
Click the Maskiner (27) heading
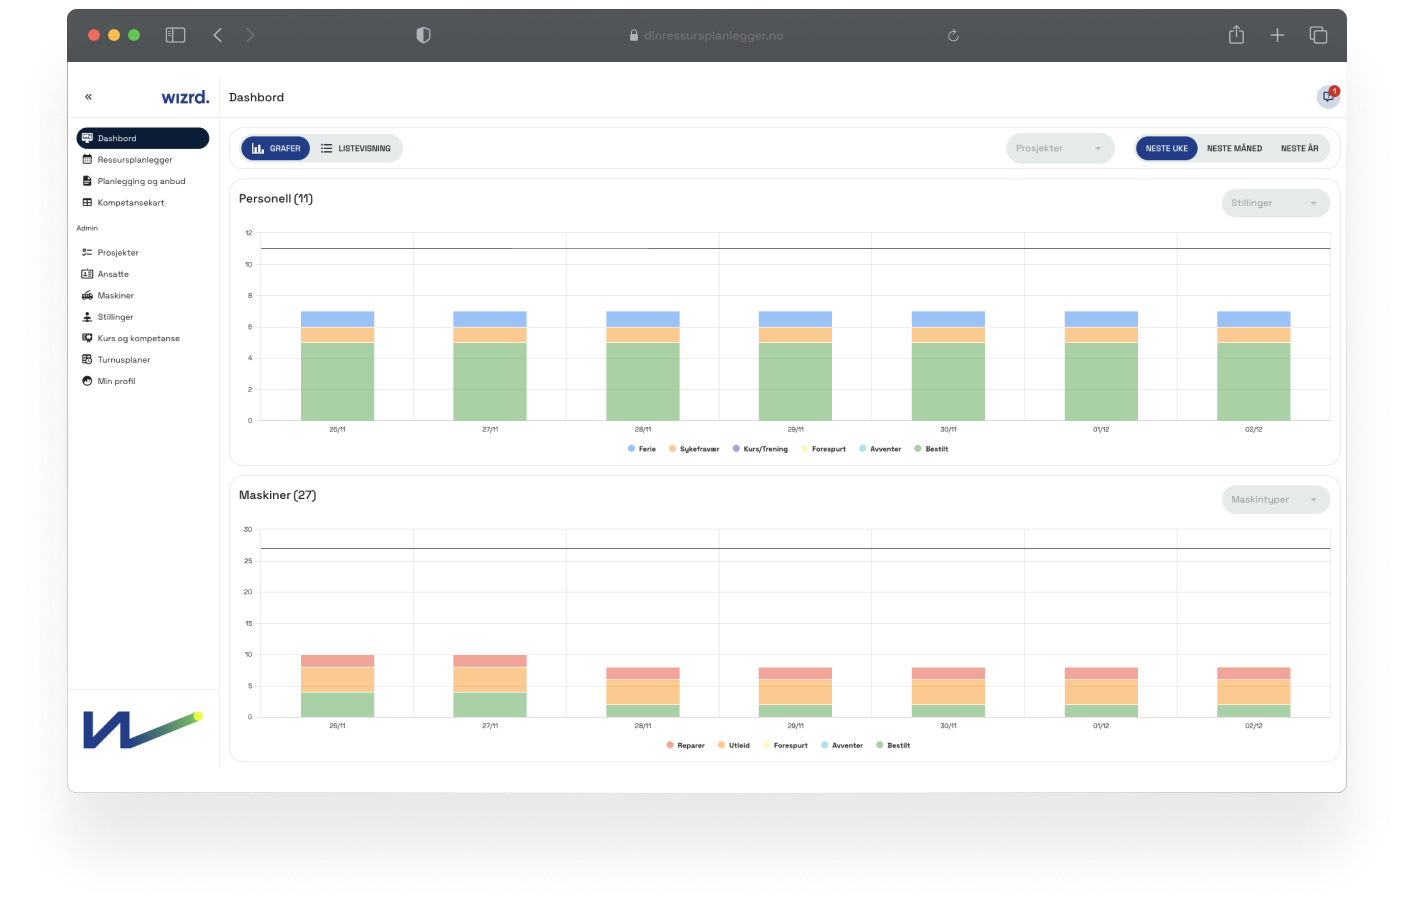click(278, 495)
